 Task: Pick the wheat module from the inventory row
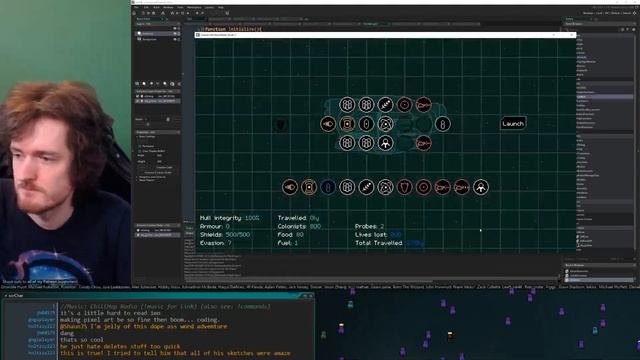[x=366, y=187]
